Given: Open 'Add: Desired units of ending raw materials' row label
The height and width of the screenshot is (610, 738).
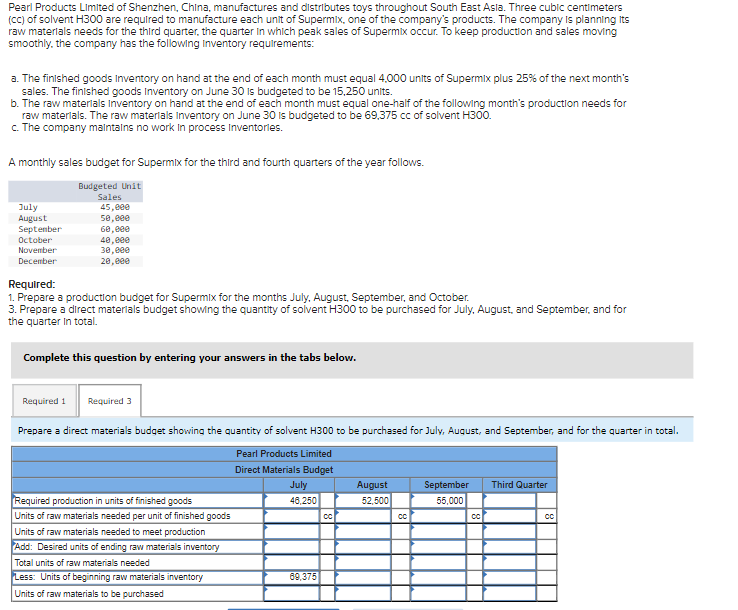Looking at the screenshot, I should tap(137, 547).
